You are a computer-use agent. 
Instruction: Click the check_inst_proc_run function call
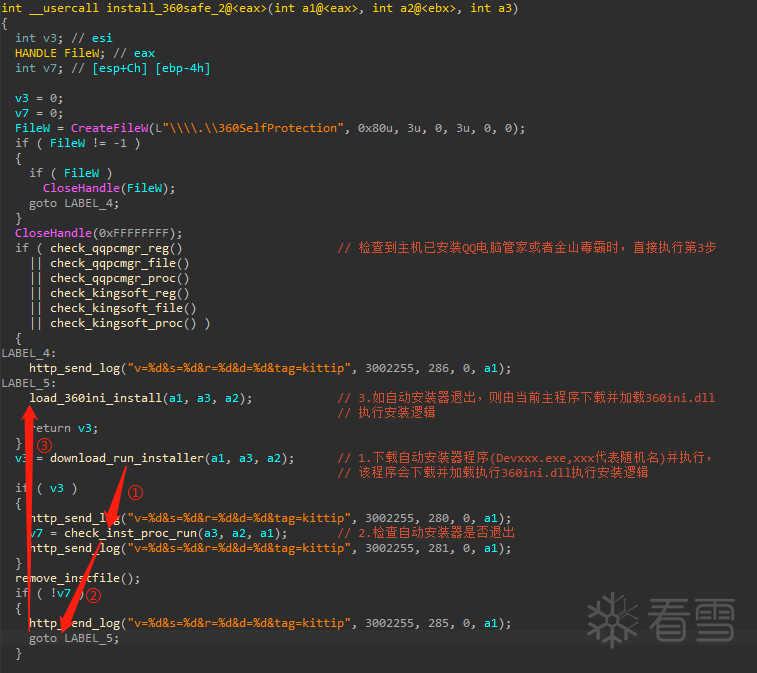click(x=175, y=533)
